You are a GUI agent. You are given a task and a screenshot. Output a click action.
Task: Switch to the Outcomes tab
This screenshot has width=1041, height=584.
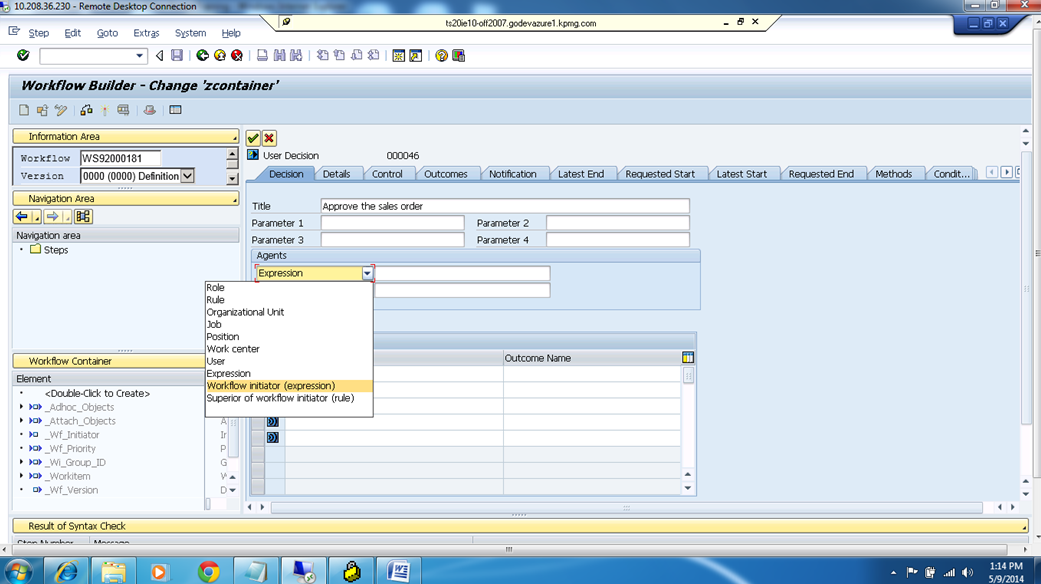coord(447,172)
